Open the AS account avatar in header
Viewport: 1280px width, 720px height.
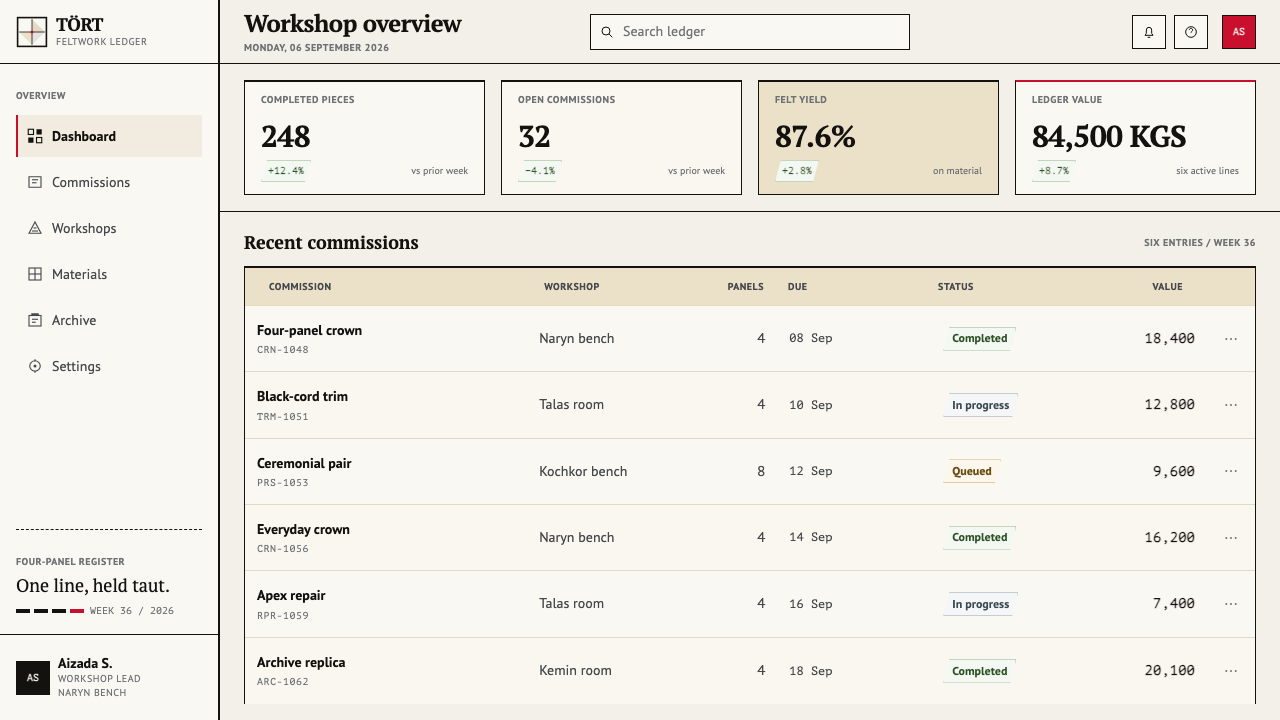click(1239, 32)
